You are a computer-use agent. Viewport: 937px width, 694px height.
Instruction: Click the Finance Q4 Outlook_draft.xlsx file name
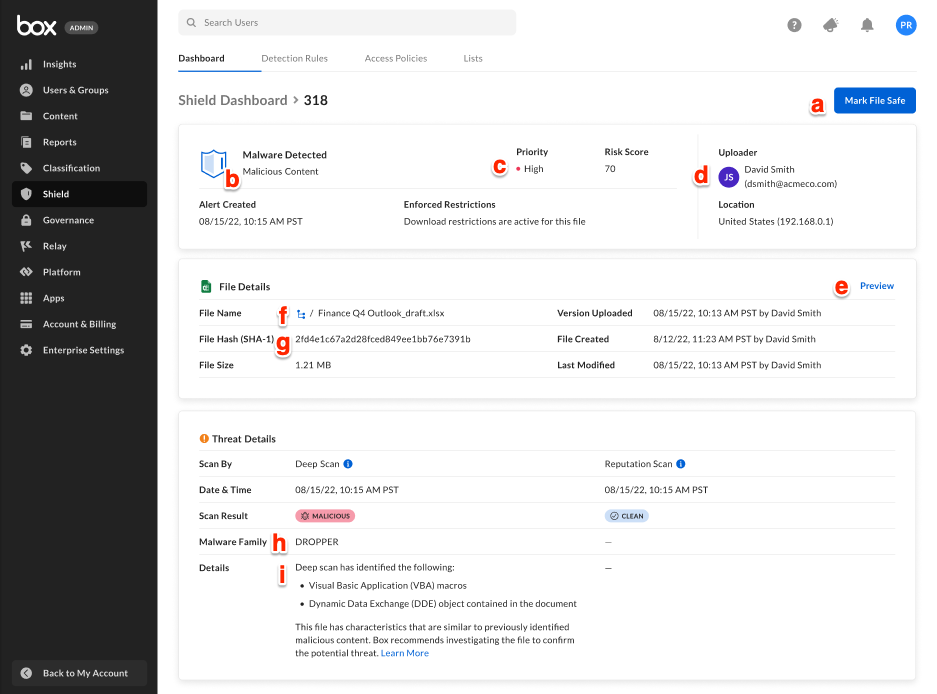point(381,313)
